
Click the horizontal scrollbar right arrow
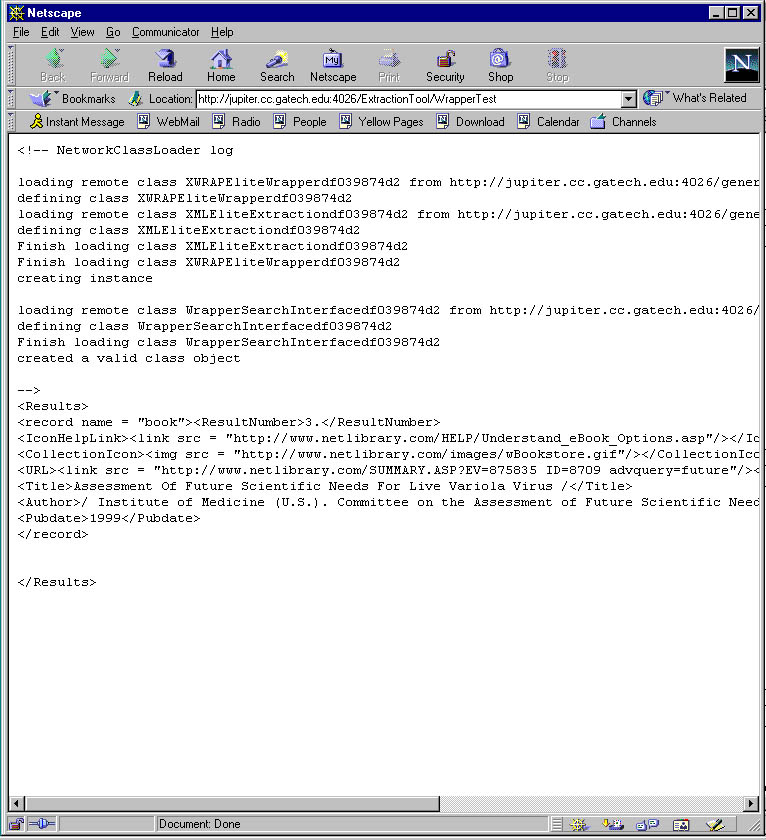point(751,803)
